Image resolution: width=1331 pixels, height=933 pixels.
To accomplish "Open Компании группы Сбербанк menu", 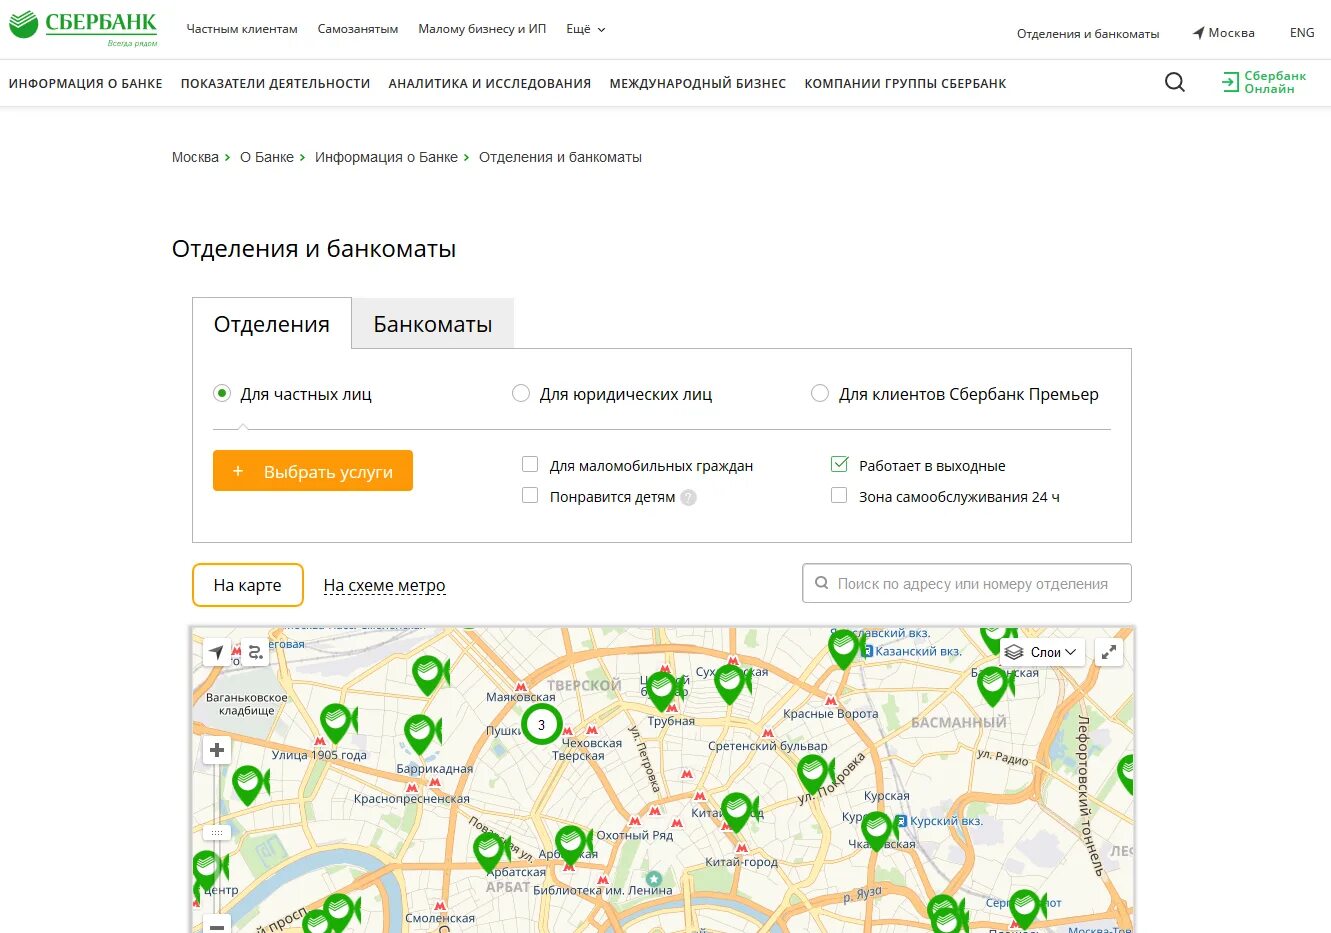I will point(905,84).
